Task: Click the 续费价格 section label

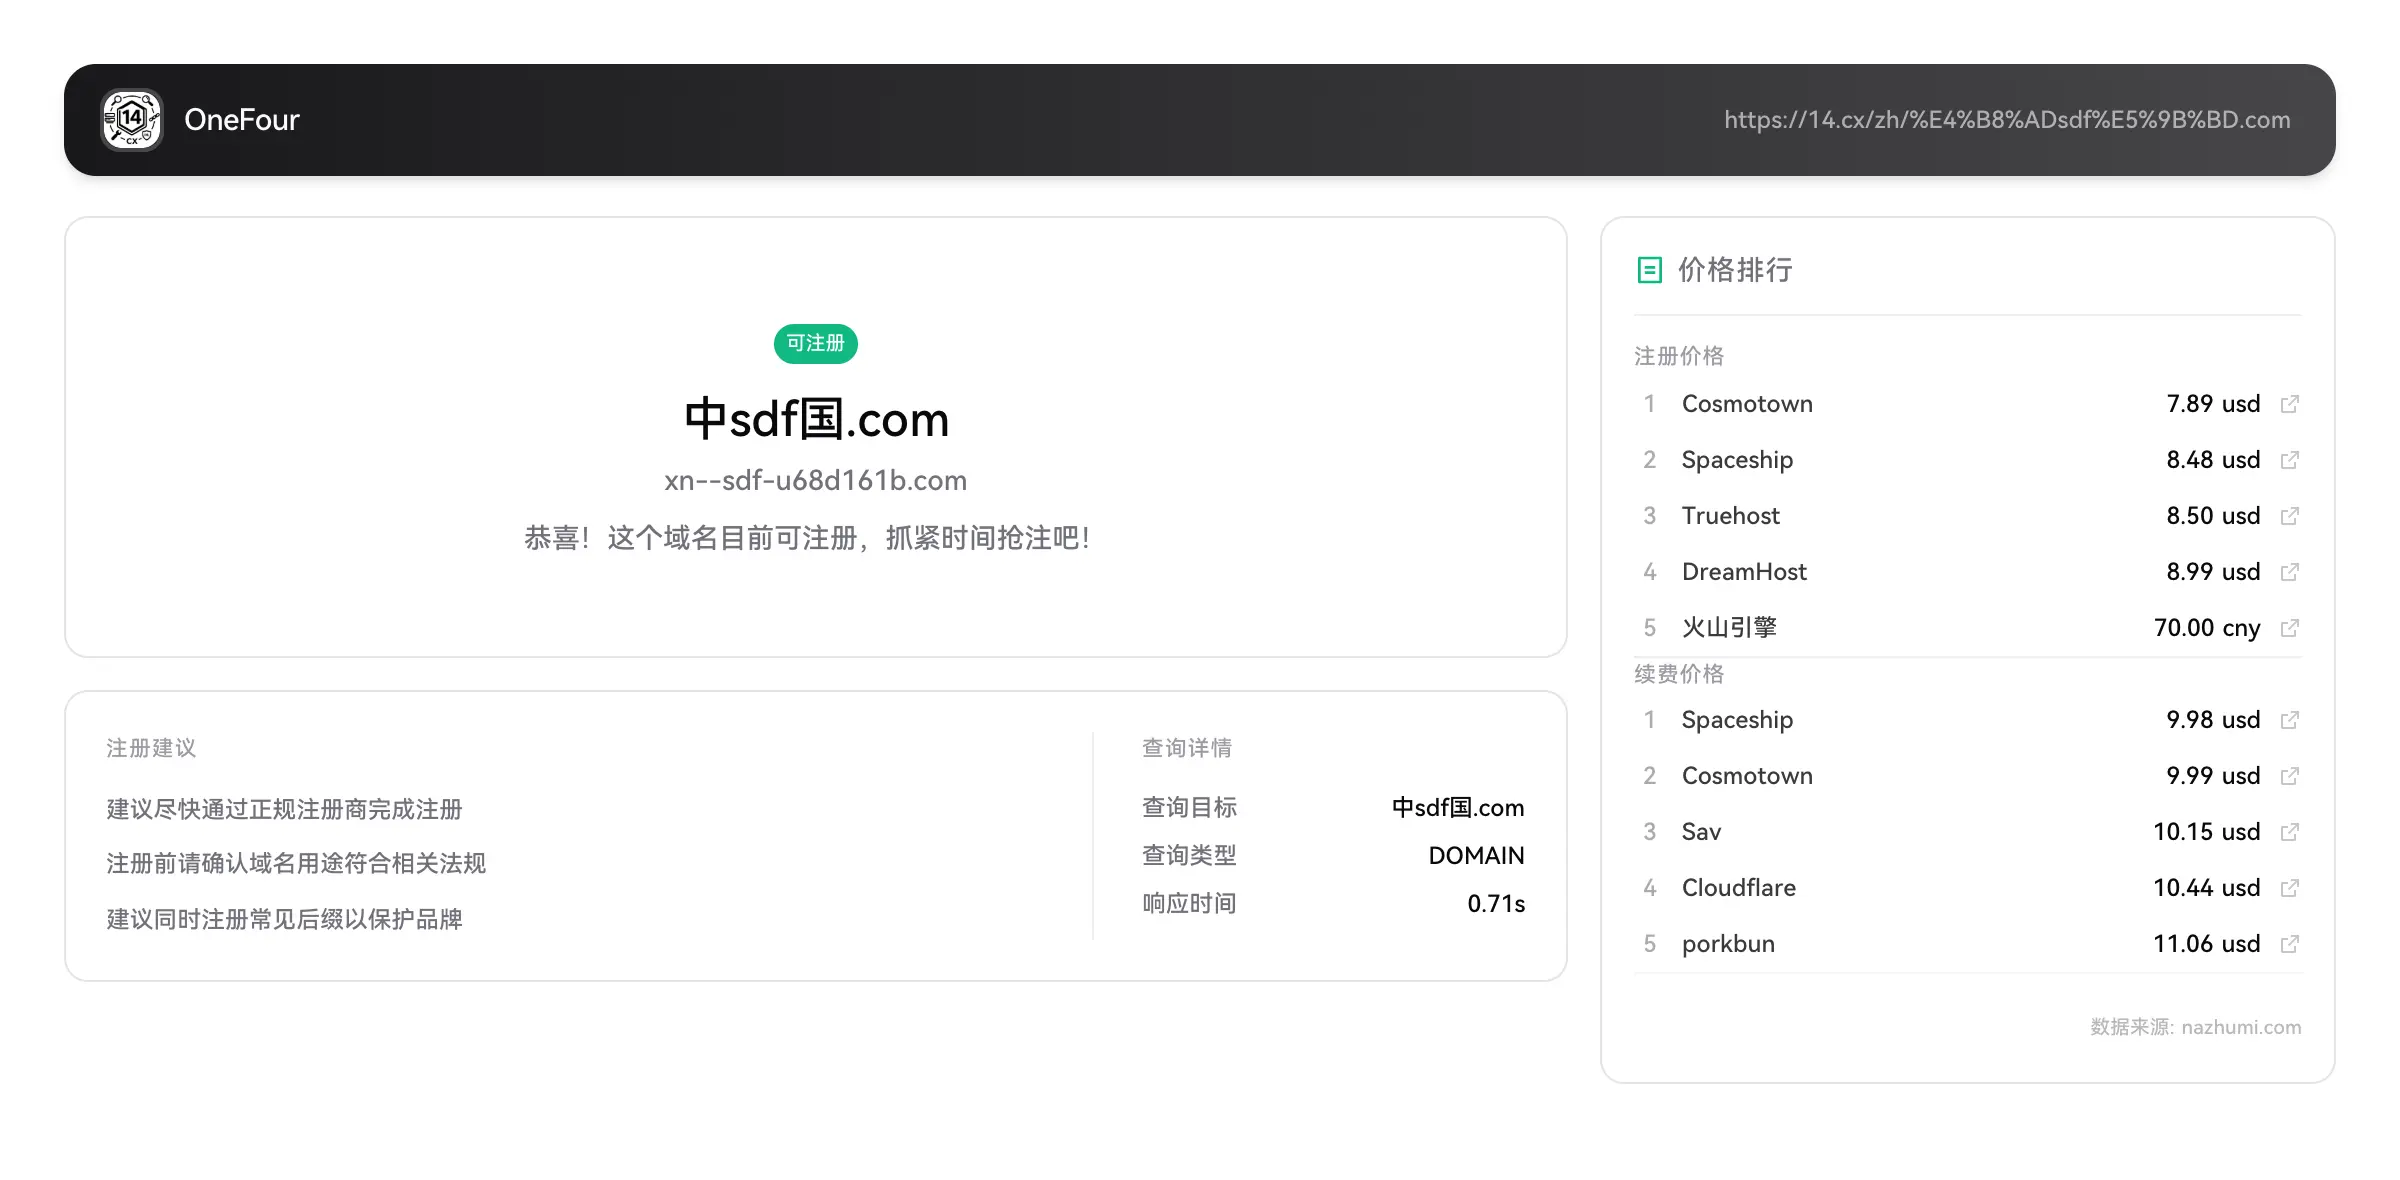Action: pyautogui.click(x=1679, y=674)
